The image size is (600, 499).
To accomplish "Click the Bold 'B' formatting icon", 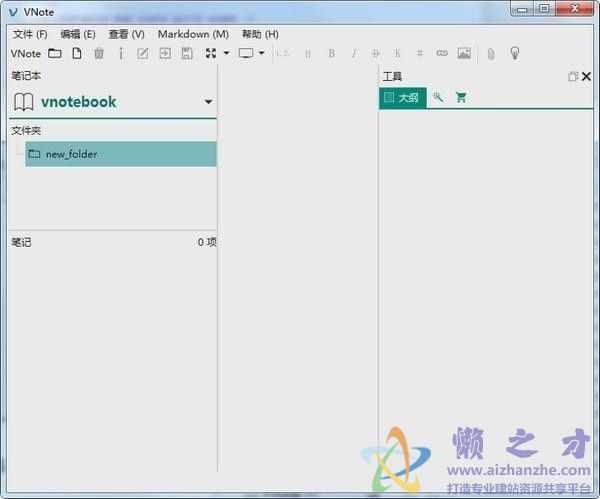I will click(331, 53).
